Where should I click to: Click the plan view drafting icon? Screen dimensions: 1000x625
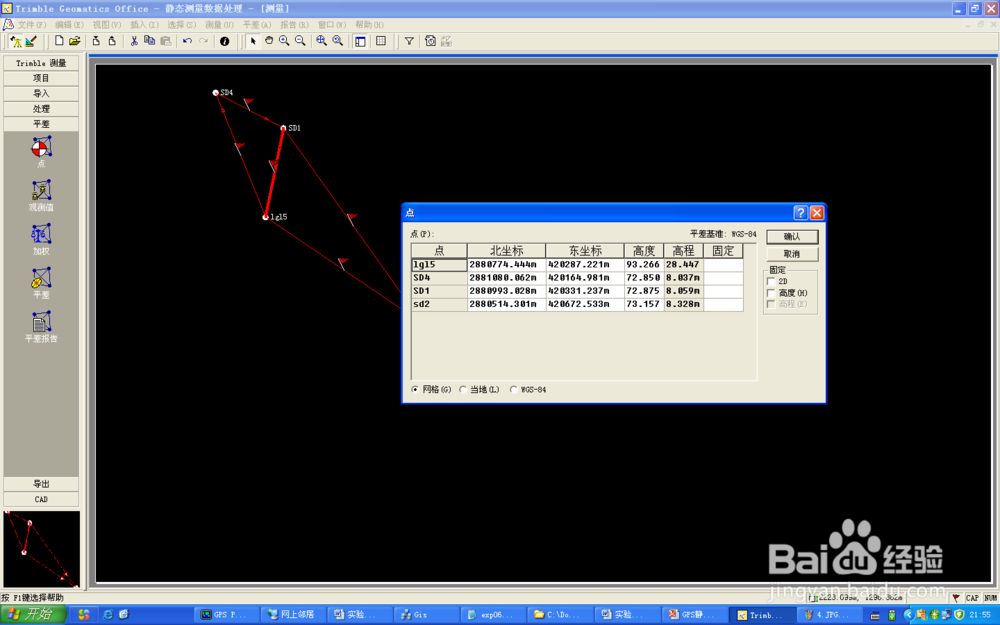[31, 41]
